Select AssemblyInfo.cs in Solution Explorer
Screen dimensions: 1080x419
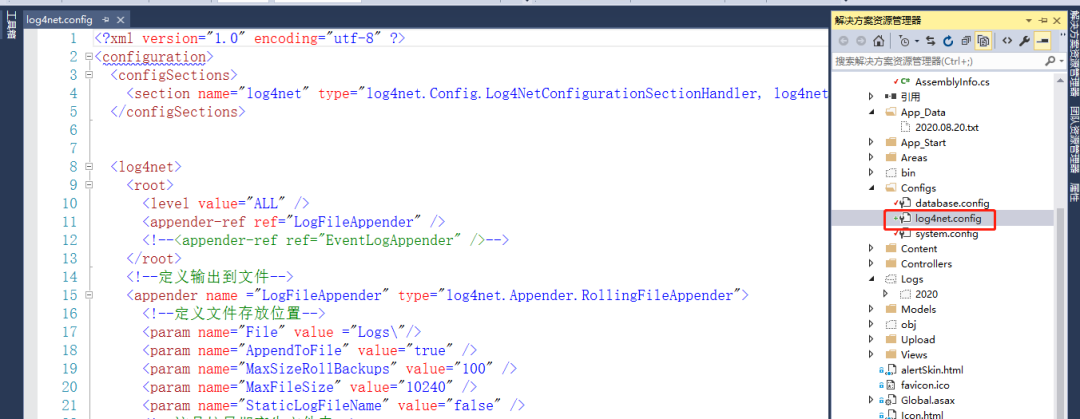952,82
